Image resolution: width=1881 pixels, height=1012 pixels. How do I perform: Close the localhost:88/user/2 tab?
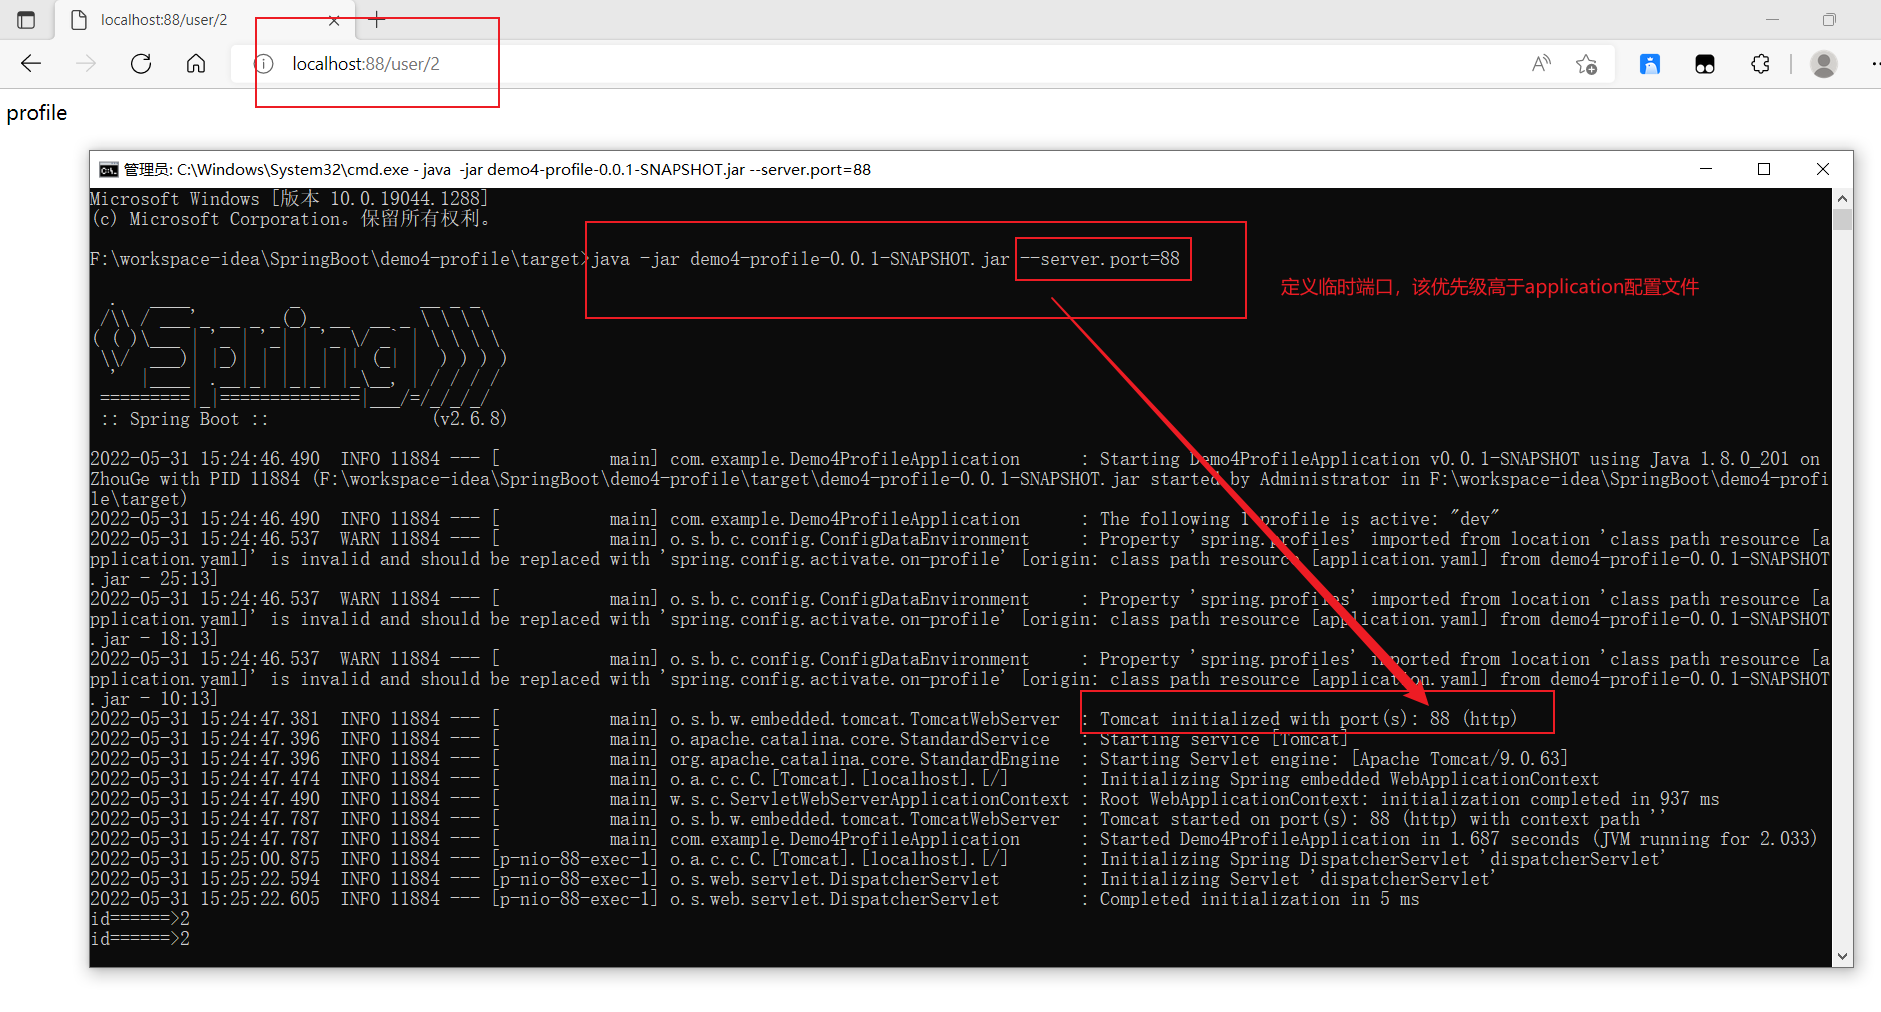(334, 20)
